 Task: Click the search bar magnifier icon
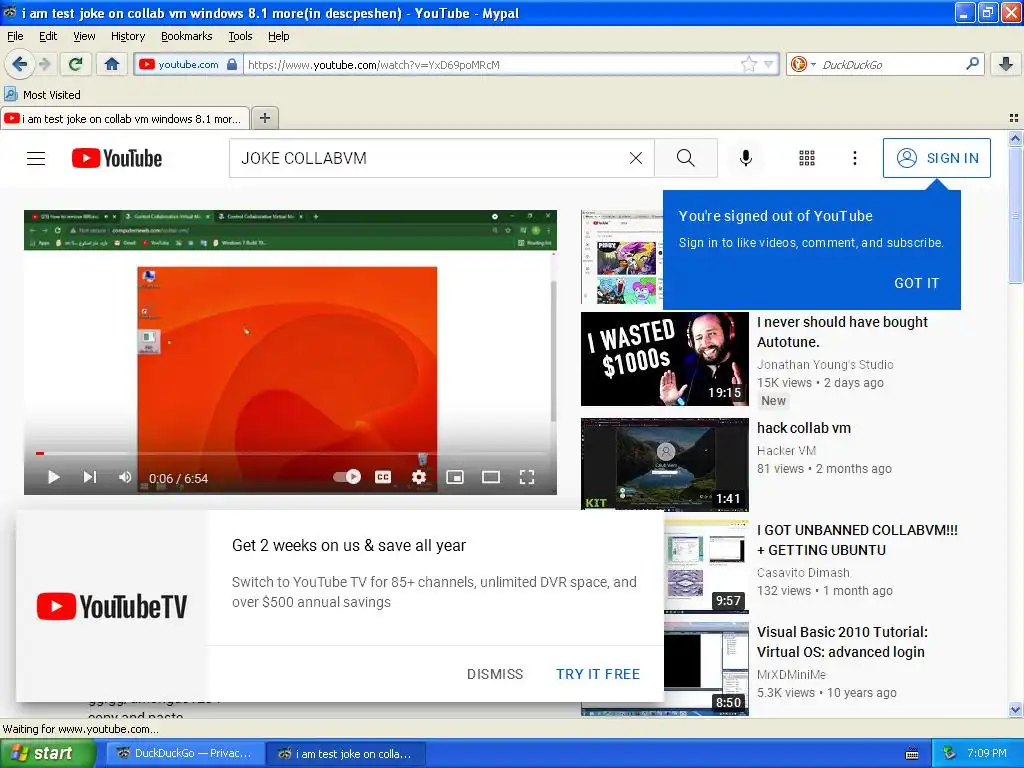[972, 64]
